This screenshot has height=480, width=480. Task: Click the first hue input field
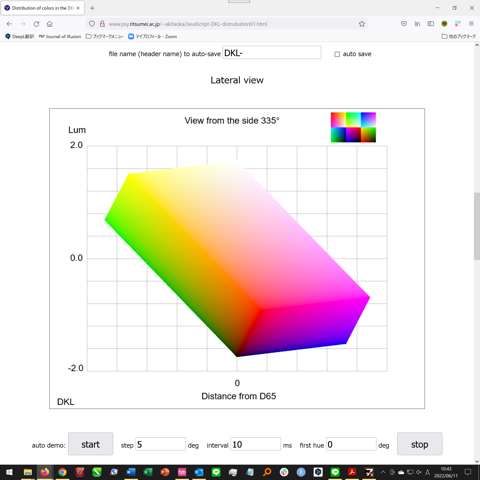point(351,444)
